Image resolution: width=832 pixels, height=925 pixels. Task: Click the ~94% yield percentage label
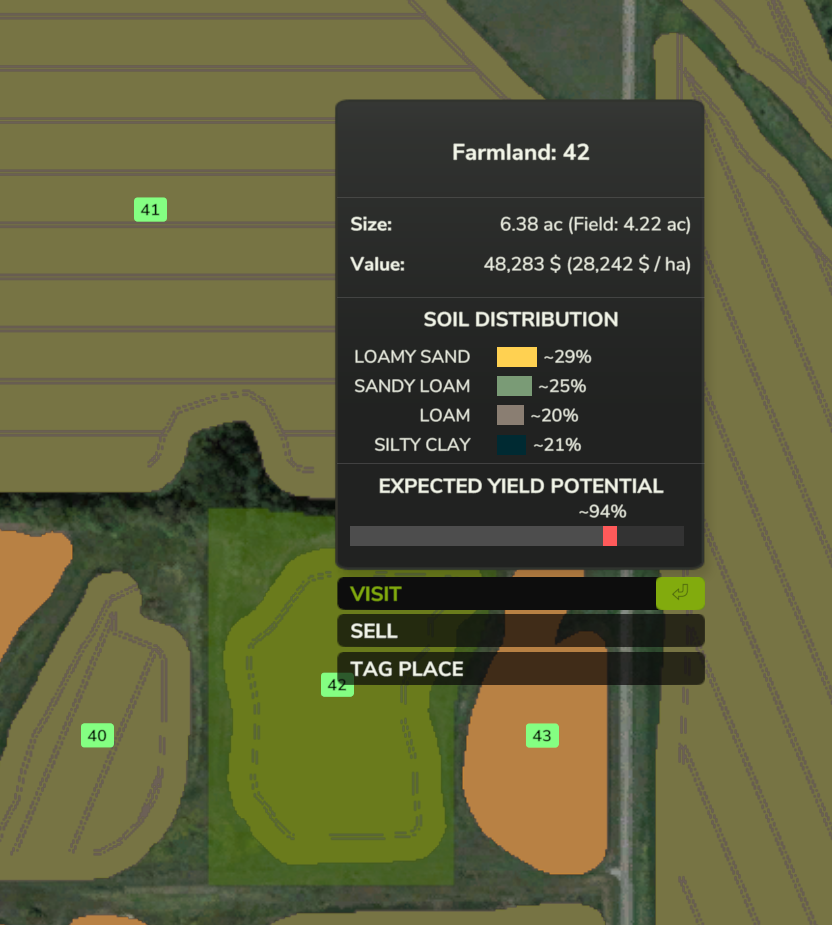(x=602, y=512)
